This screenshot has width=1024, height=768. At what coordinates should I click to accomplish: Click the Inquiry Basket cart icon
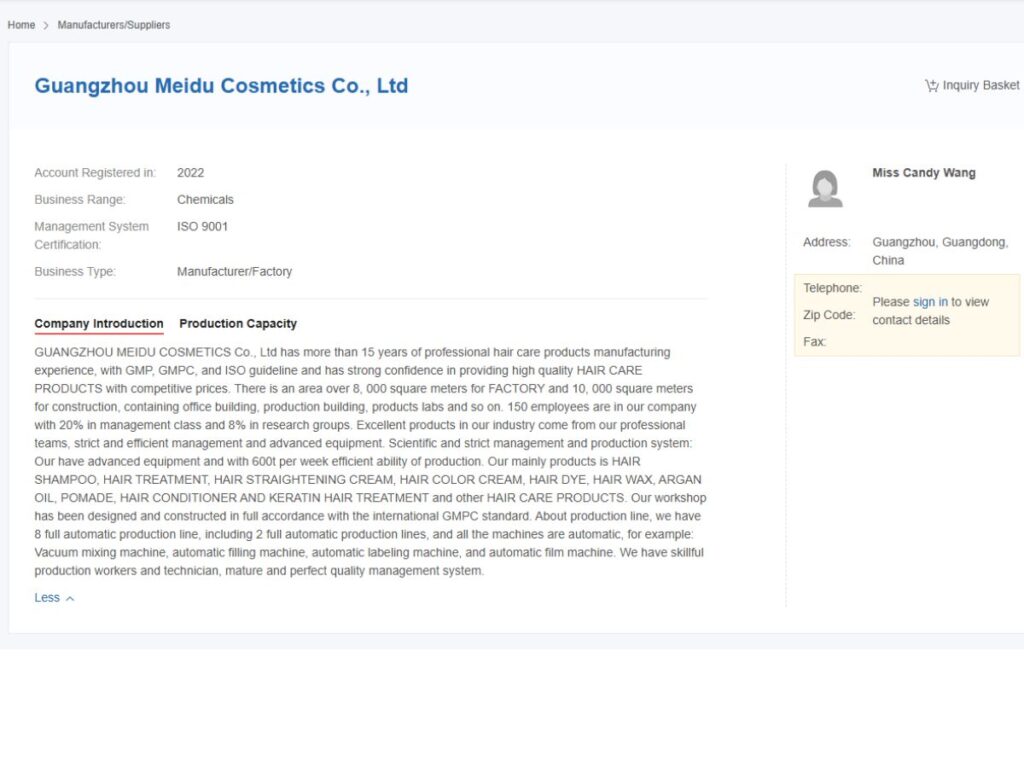[x=931, y=86]
